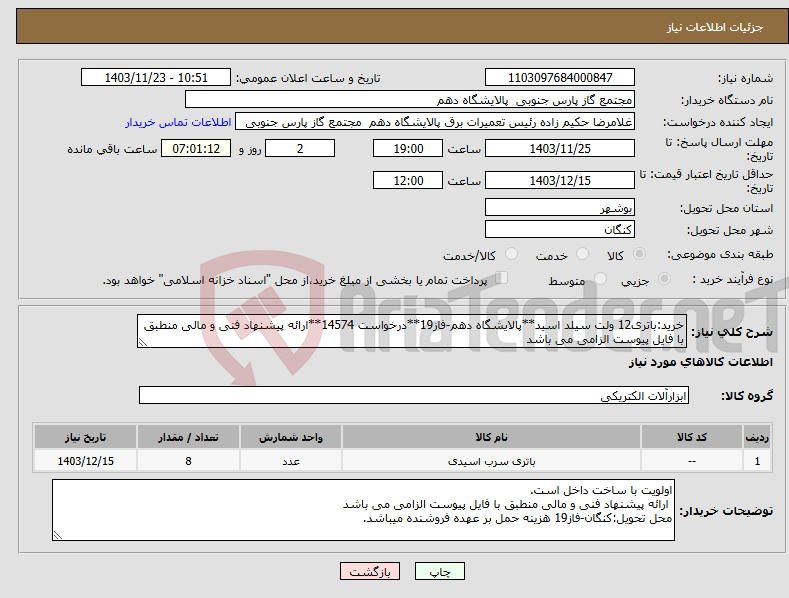Select the کالا/خدمت radio button
The height and width of the screenshot is (598, 789).
coord(511,254)
